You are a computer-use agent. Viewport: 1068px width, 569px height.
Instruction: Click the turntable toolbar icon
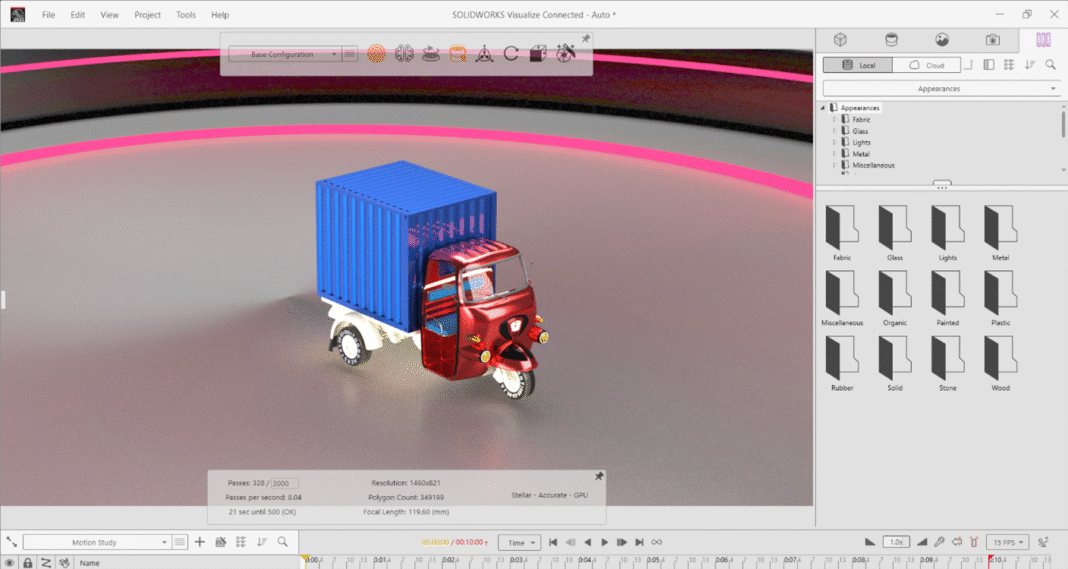pos(430,53)
